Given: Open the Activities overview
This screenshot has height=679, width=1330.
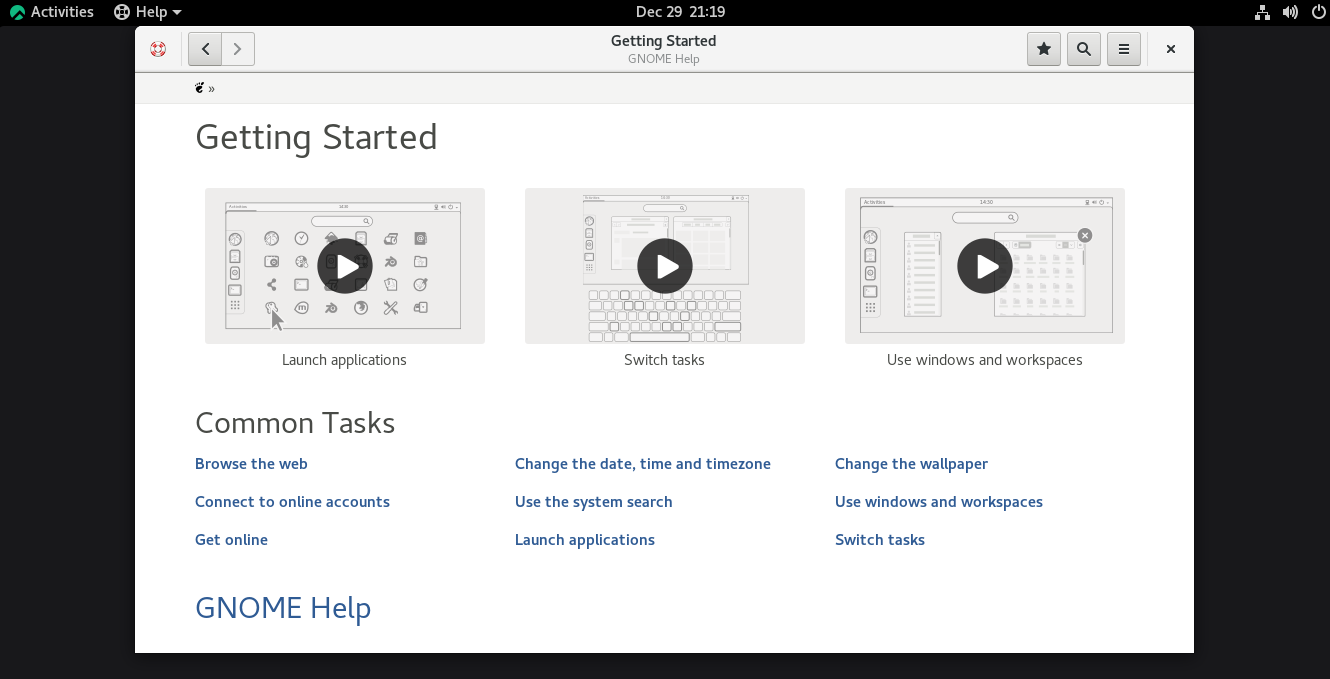Looking at the screenshot, I should pyautogui.click(x=52, y=12).
